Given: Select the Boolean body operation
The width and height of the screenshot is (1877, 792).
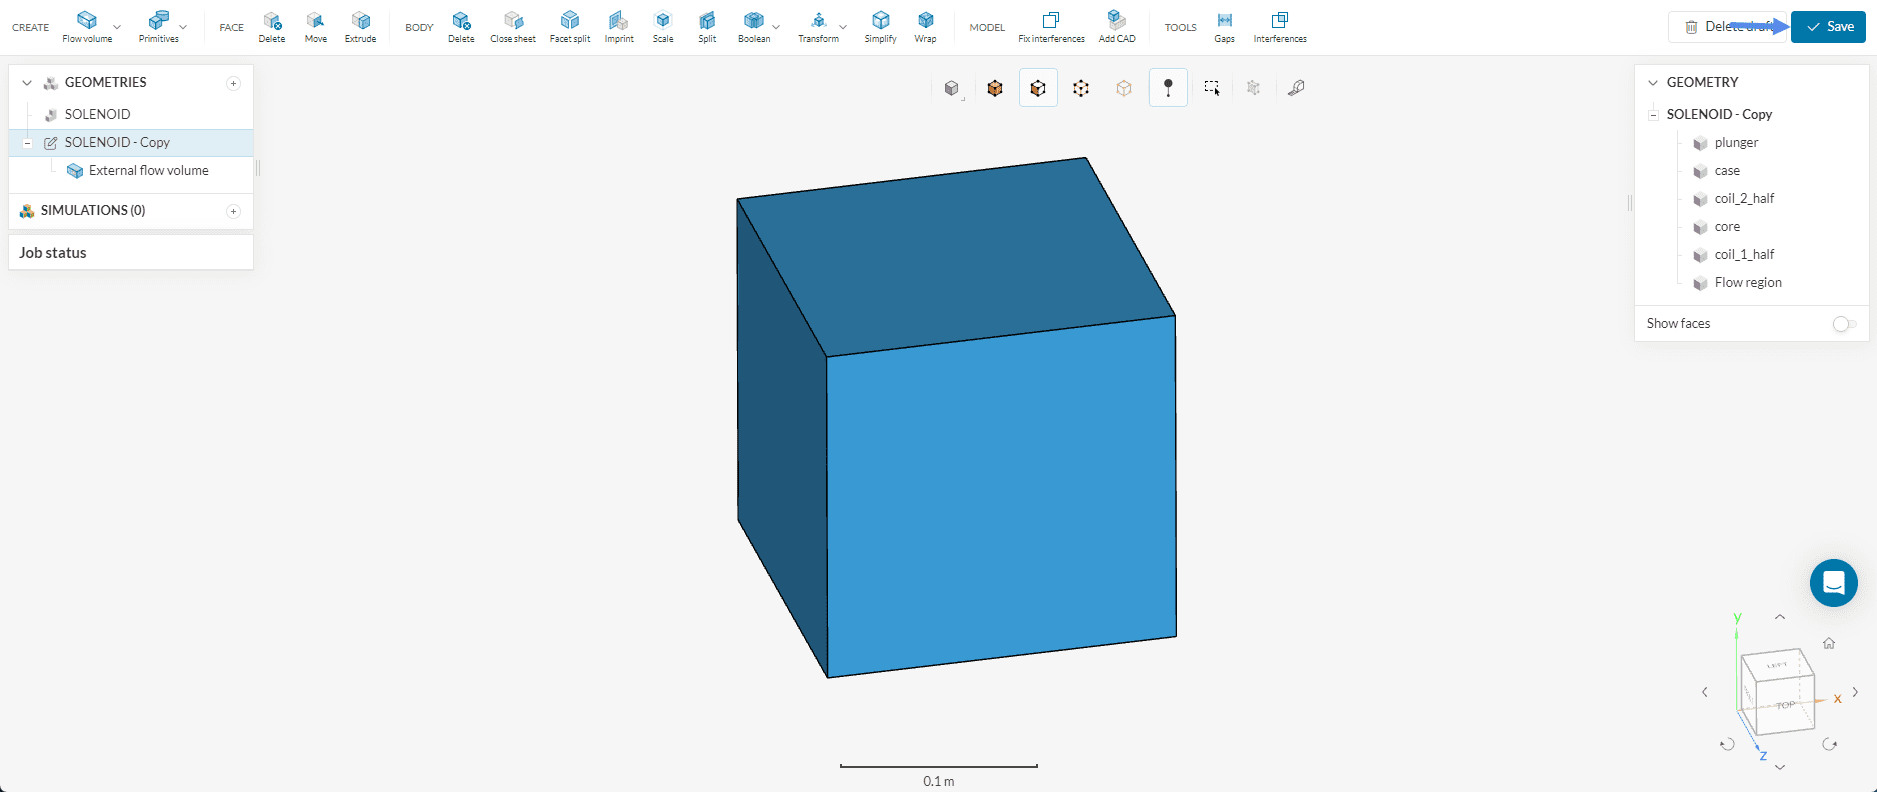Looking at the screenshot, I should click(x=753, y=26).
